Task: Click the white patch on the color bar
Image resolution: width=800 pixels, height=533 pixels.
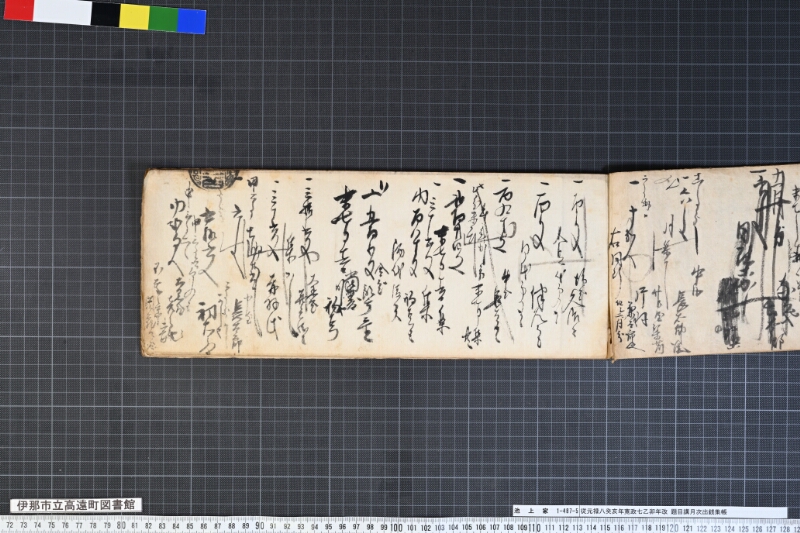Action: 62,12
